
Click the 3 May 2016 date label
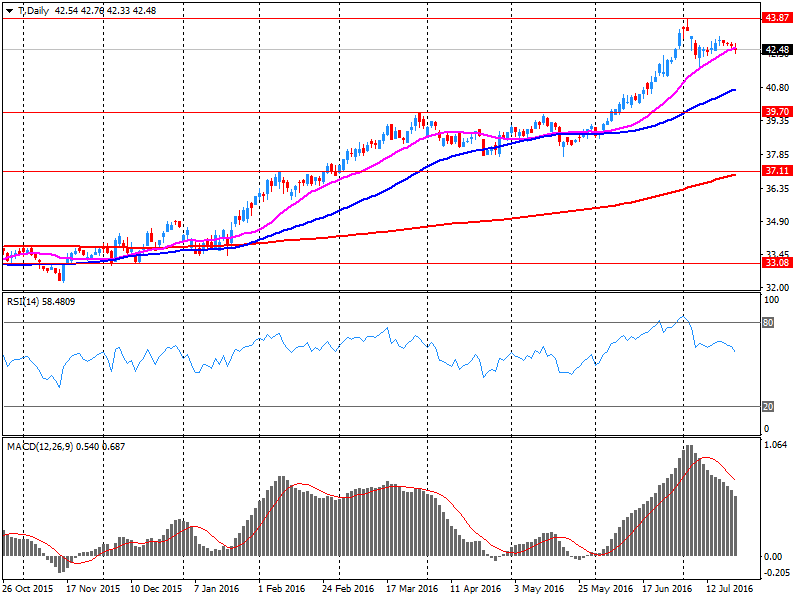[x=538, y=588]
